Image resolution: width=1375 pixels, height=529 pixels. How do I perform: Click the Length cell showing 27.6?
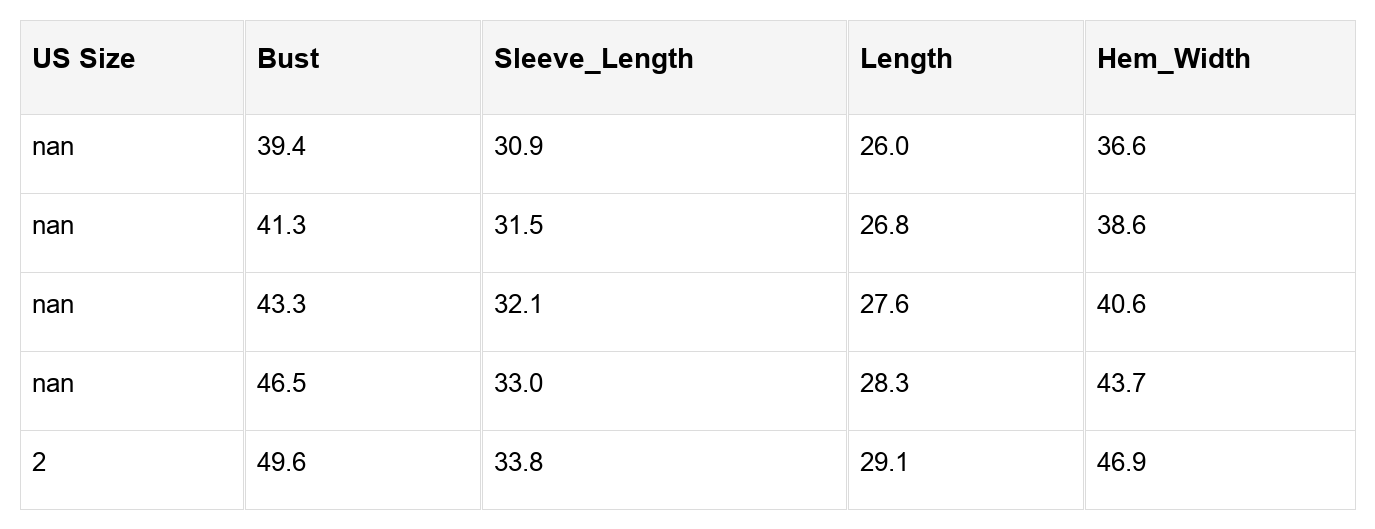(x=884, y=305)
